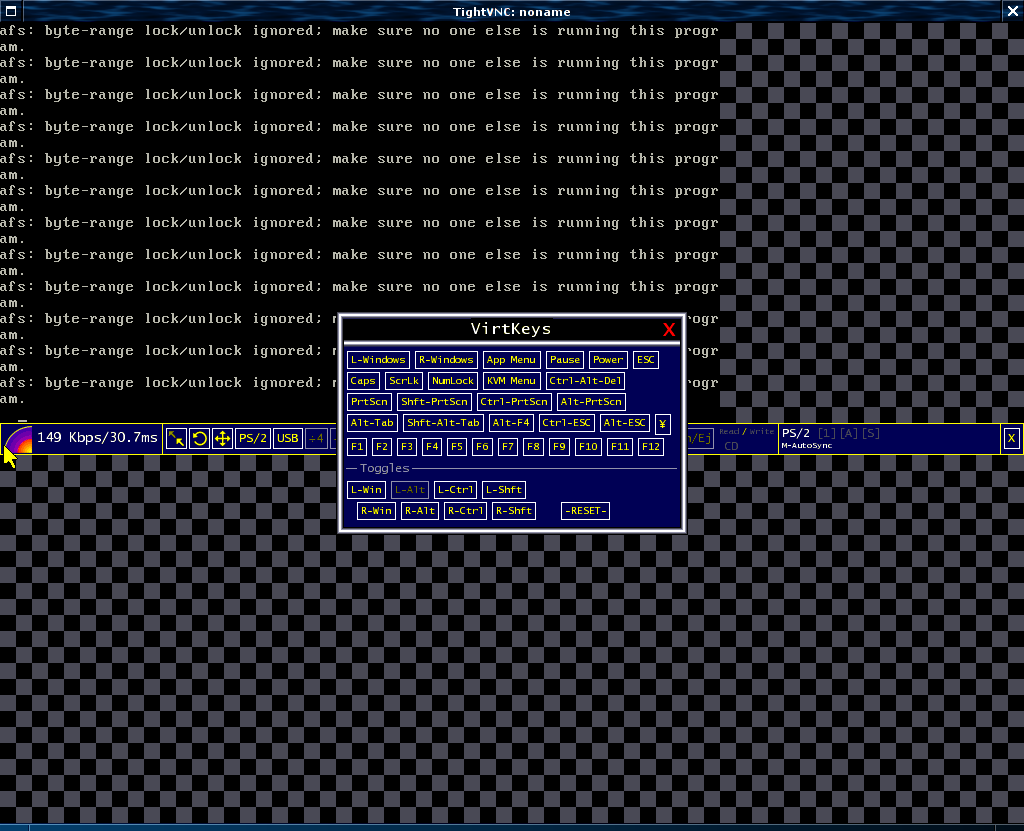
Task: Send Ctrl-Alt-Del to remote host
Action: (x=586, y=381)
